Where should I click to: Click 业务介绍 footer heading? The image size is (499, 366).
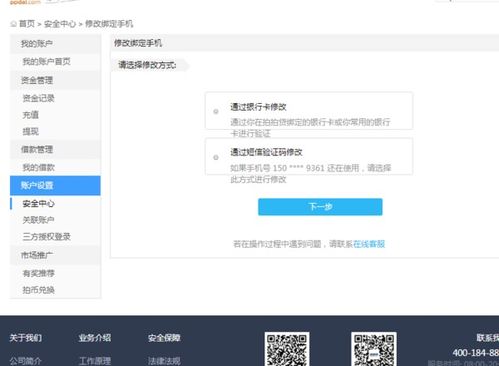[95, 338]
